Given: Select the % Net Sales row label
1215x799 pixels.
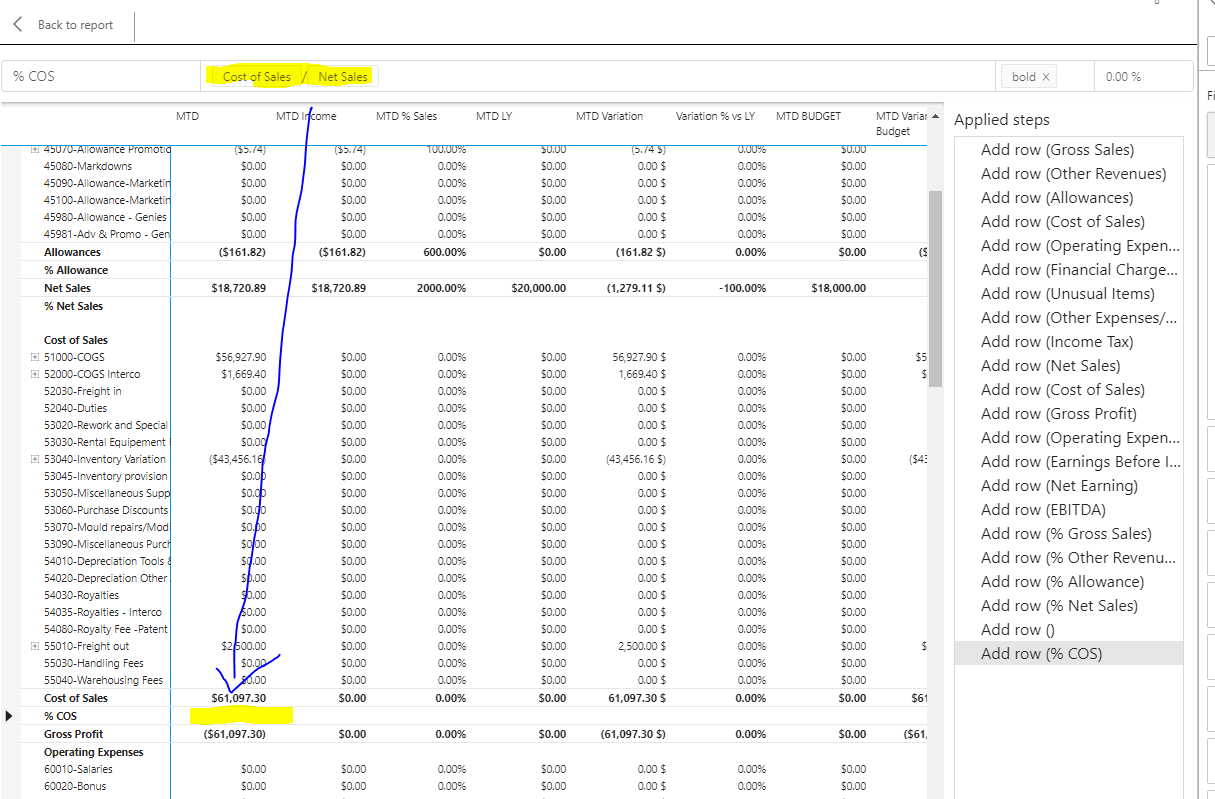Looking at the screenshot, I should click(73, 306).
